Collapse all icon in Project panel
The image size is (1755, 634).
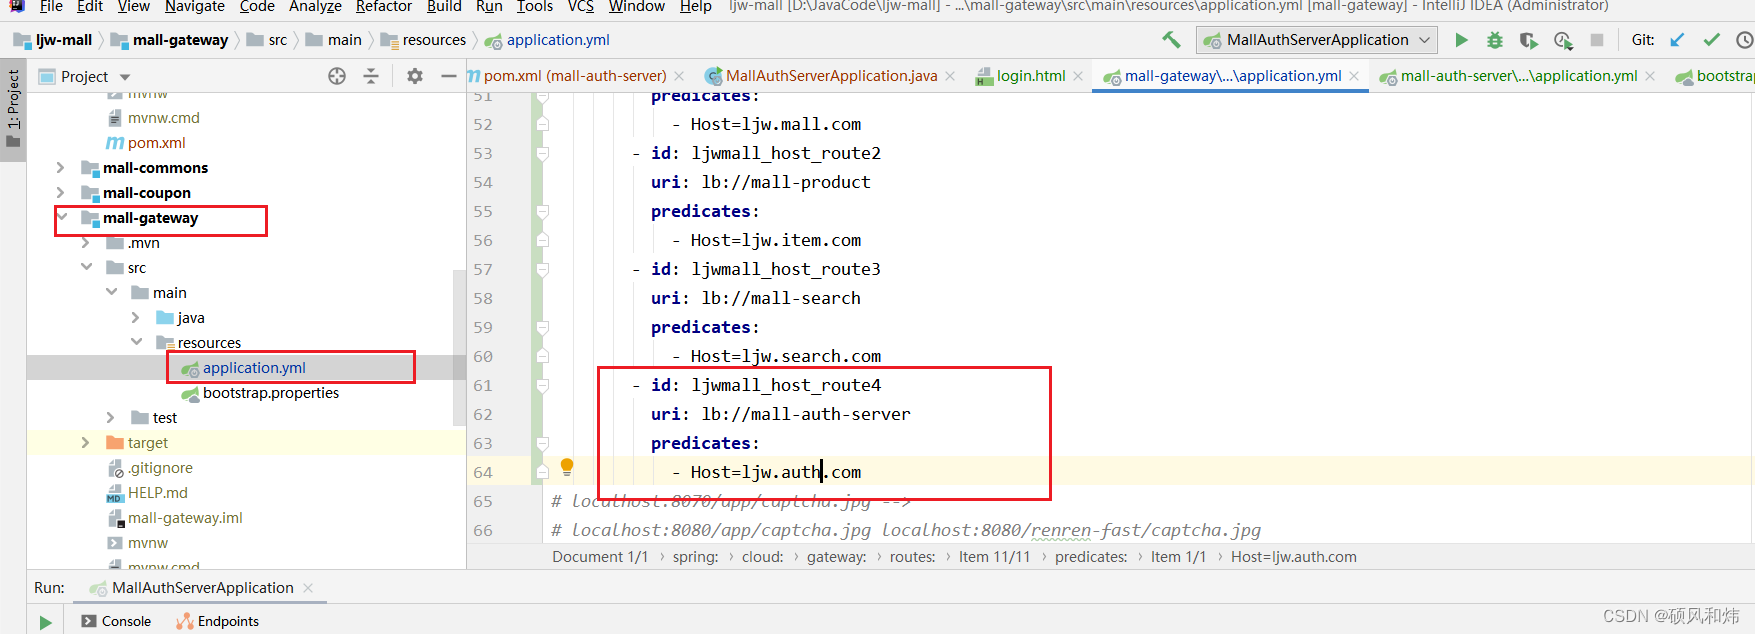point(371,76)
